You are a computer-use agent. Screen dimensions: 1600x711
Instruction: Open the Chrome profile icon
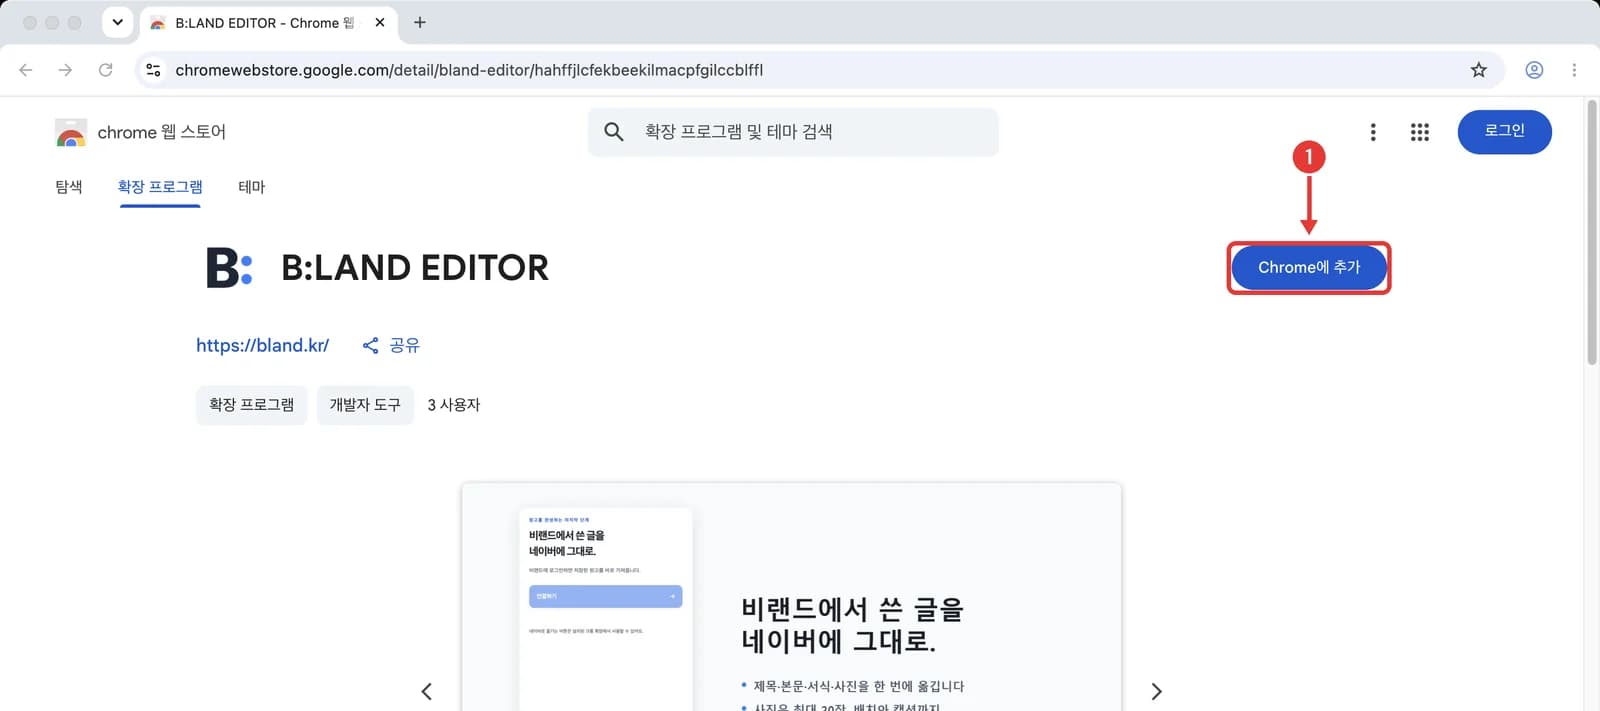pos(1534,70)
